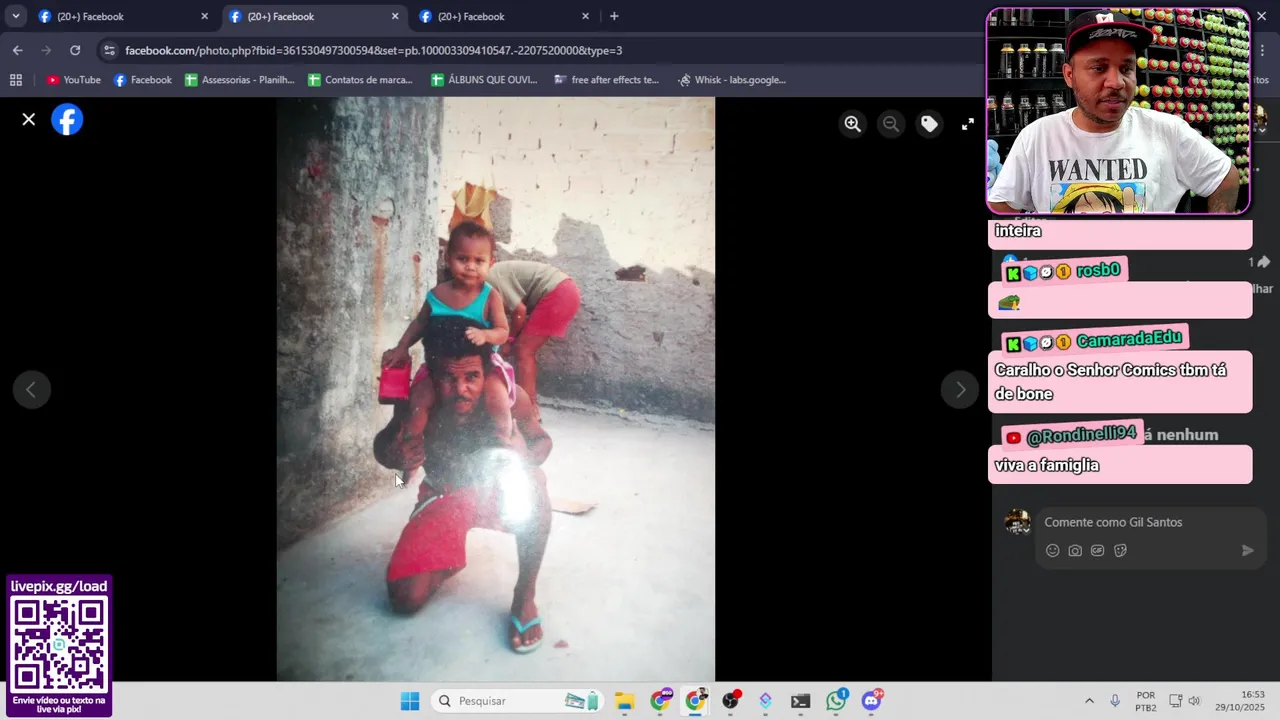This screenshot has height=720, width=1280.
Task: Click the microphone tray icon
Action: [x=1115, y=701]
